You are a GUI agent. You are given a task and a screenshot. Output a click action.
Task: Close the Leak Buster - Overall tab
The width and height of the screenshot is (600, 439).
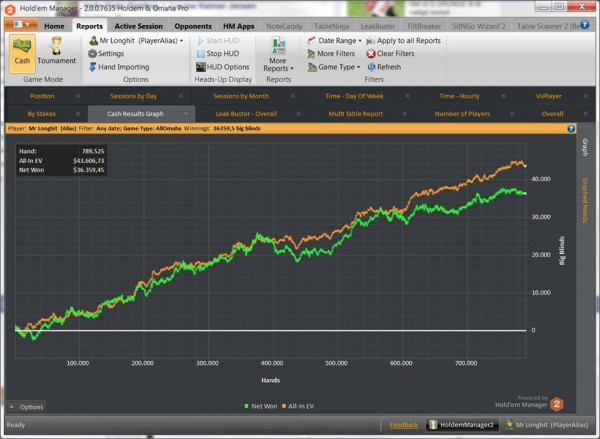click(x=298, y=114)
